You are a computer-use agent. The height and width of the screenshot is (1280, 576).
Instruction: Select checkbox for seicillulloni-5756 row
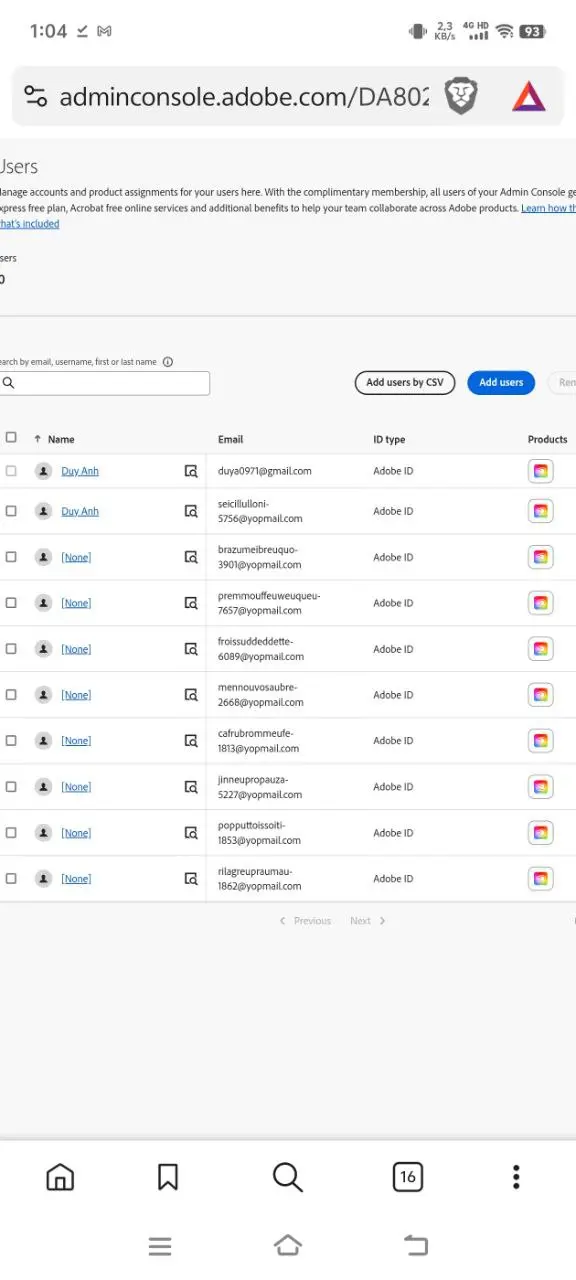point(11,511)
